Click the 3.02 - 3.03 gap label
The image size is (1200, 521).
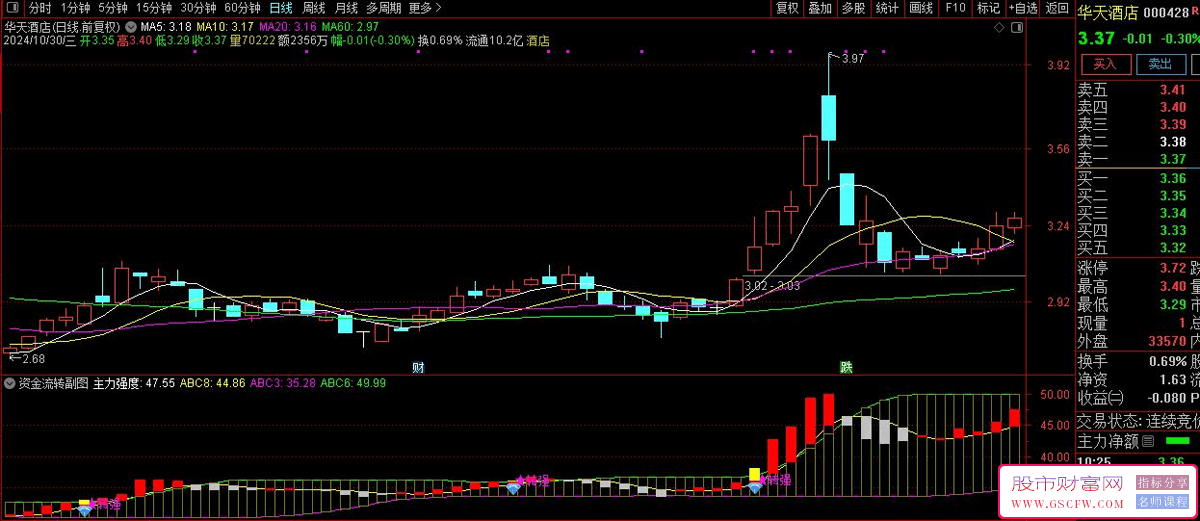pos(772,285)
